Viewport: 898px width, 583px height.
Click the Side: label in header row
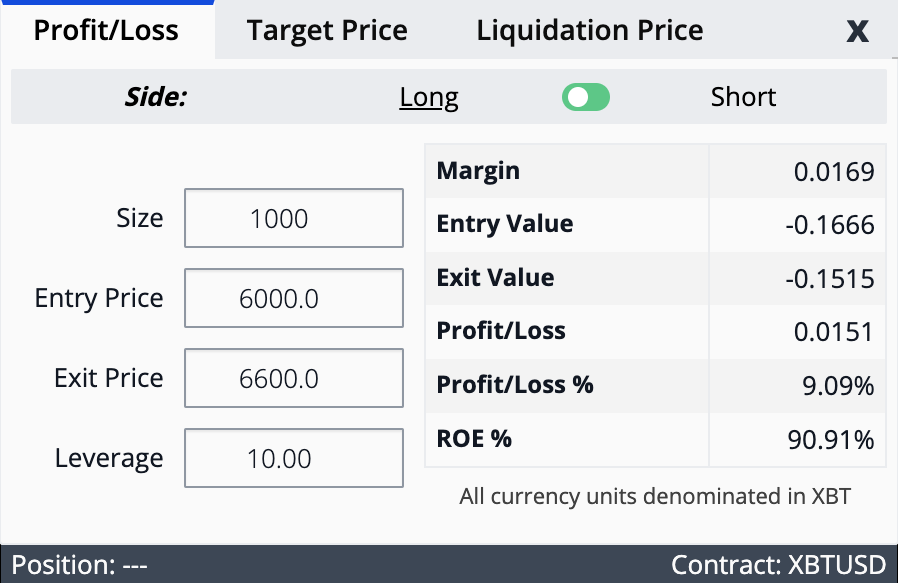[156, 97]
